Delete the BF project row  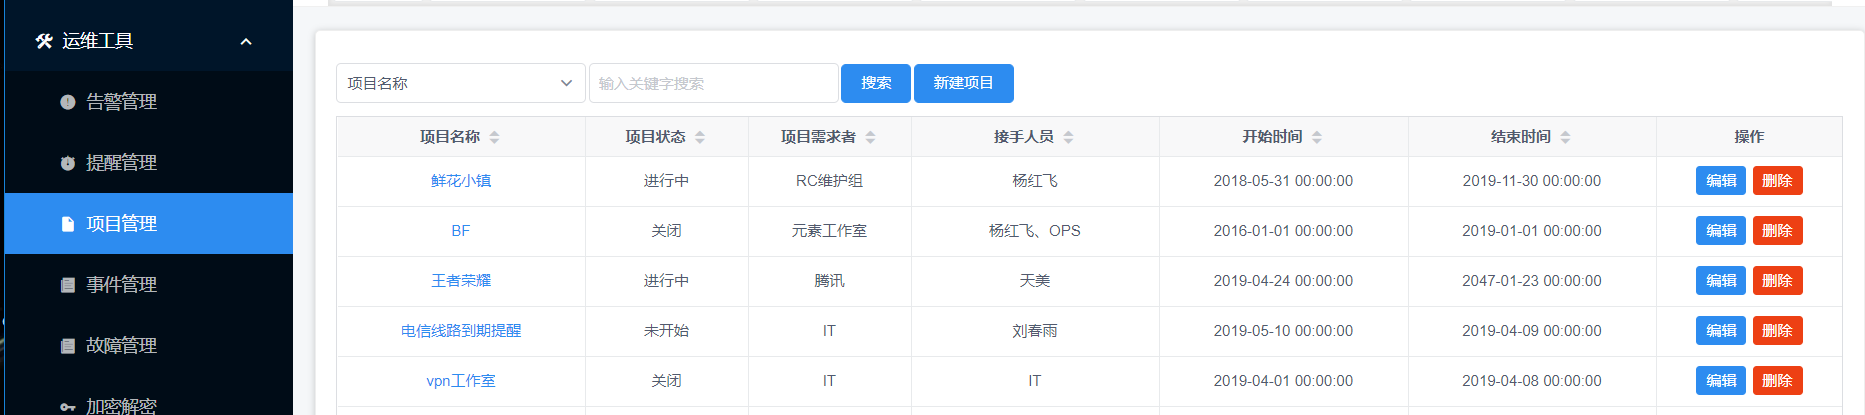click(x=1777, y=231)
